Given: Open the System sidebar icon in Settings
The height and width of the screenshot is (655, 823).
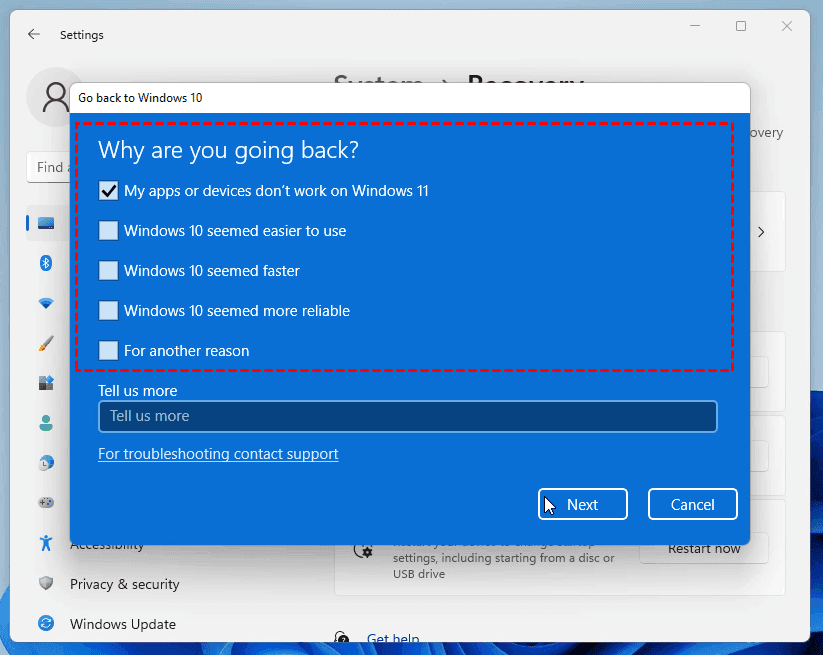Looking at the screenshot, I should (x=46, y=223).
